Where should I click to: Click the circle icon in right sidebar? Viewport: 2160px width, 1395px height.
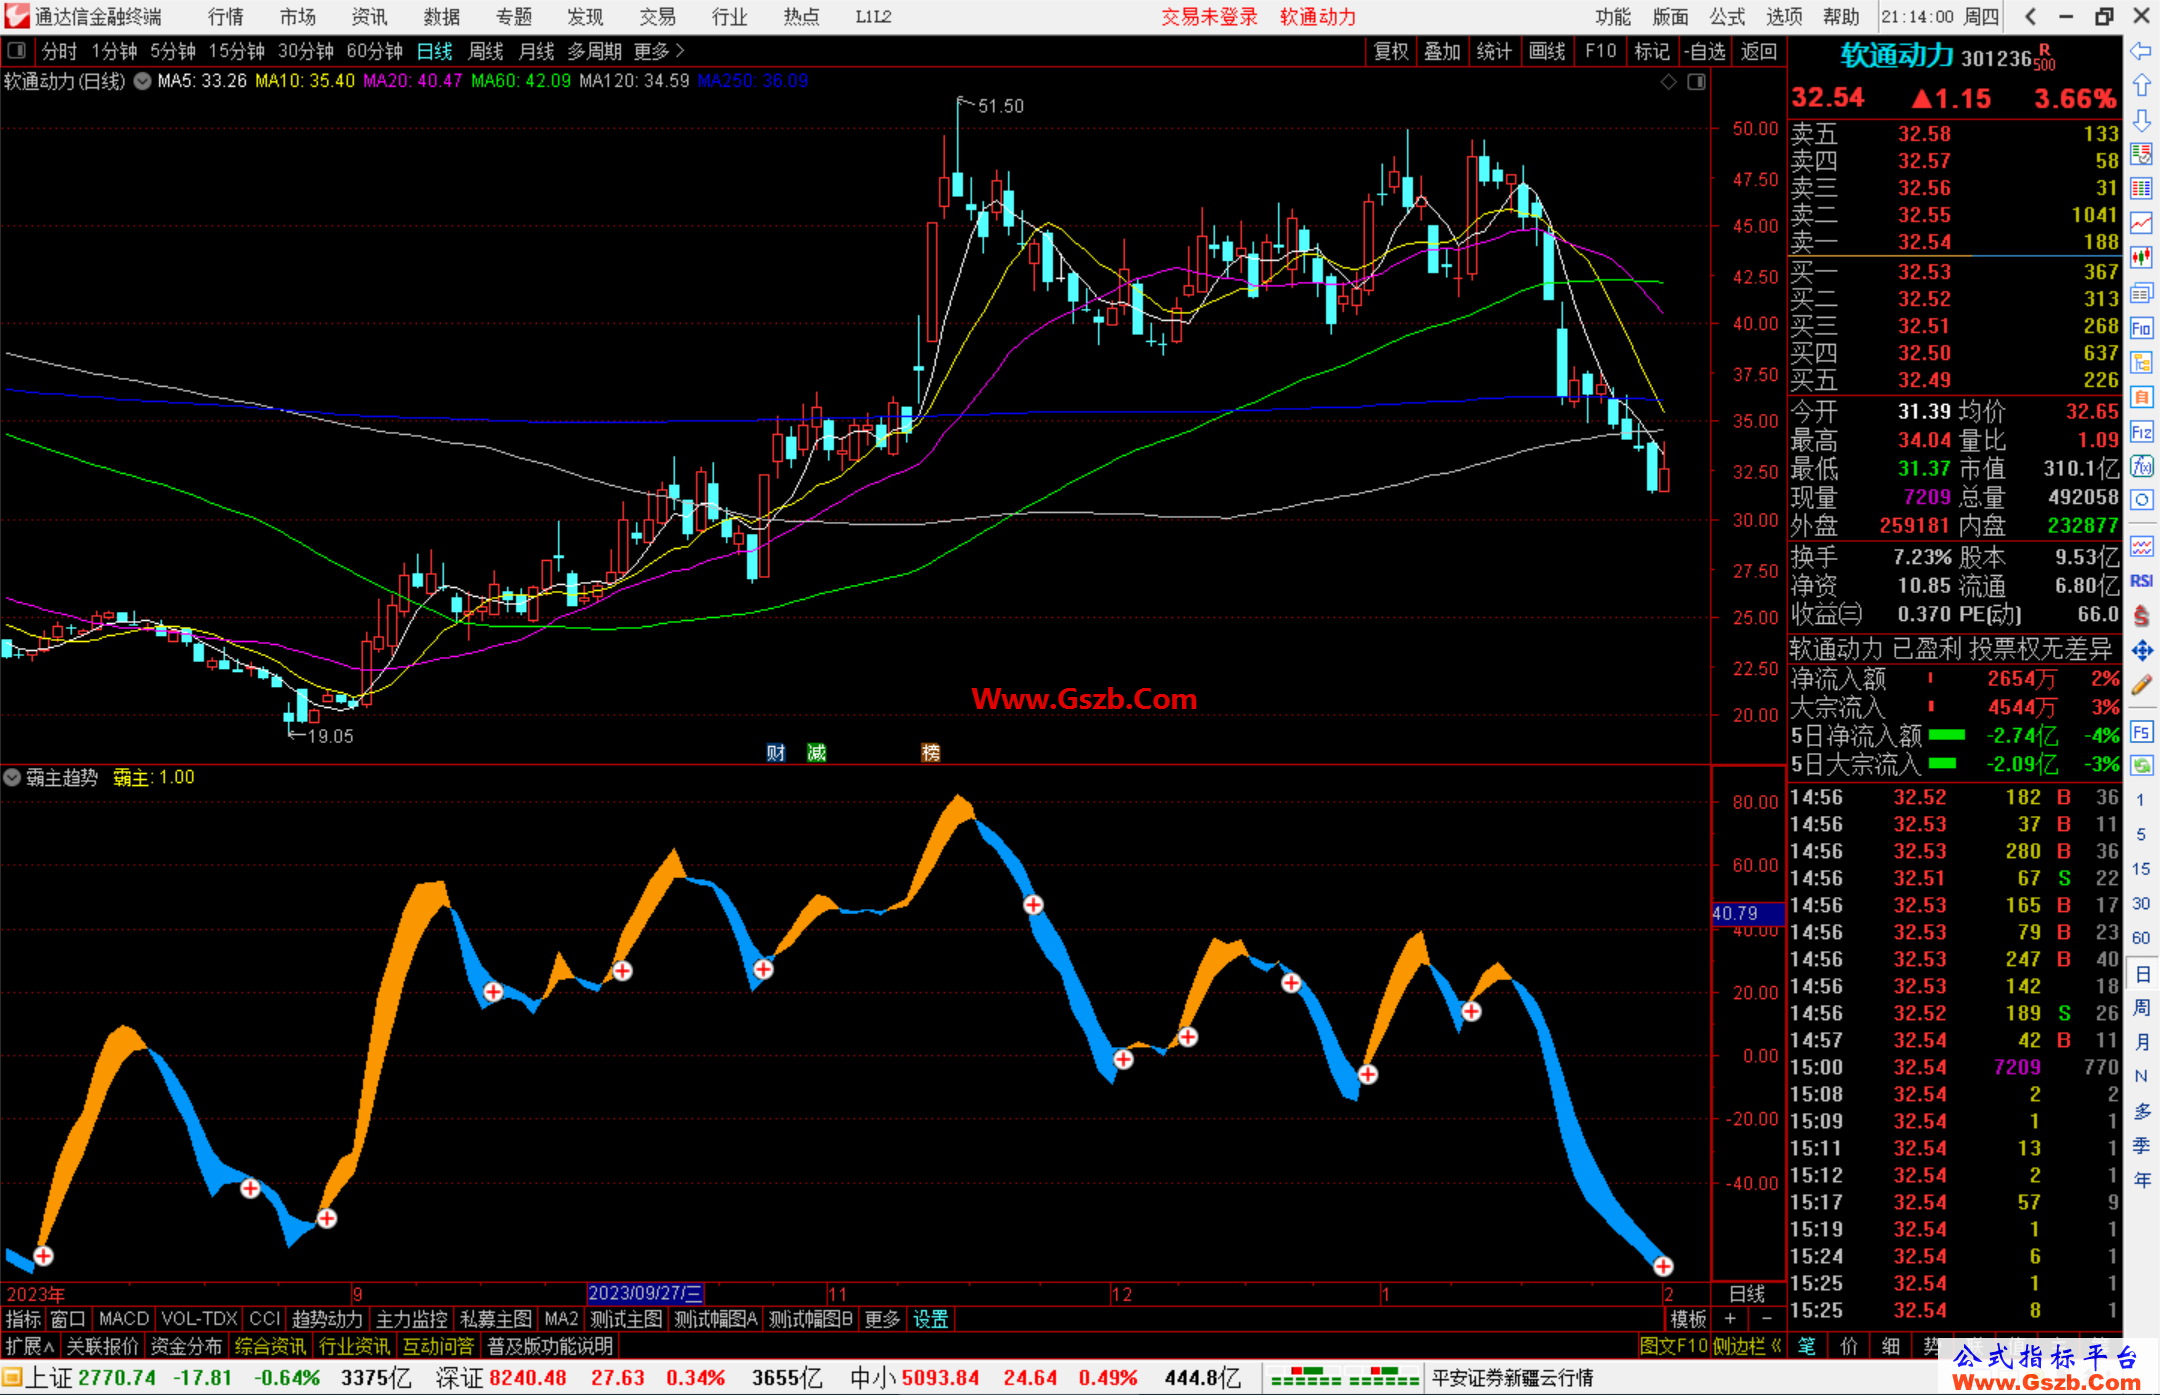(x=2141, y=500)
